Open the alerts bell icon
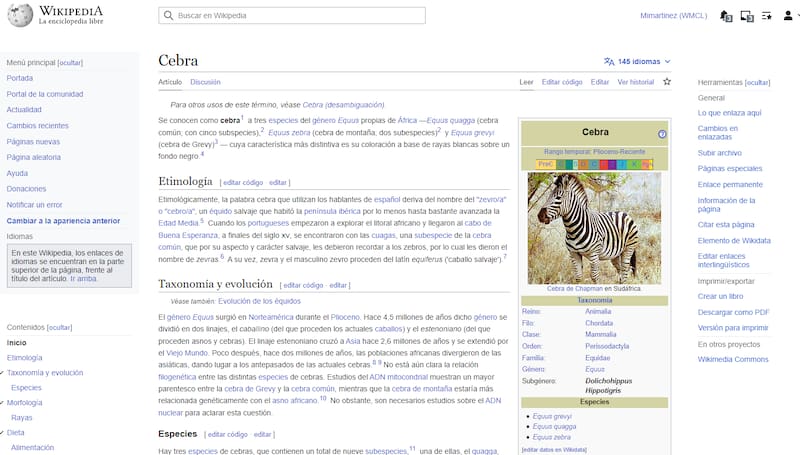This screenshot has height=455, width=800. click(726, 17)
